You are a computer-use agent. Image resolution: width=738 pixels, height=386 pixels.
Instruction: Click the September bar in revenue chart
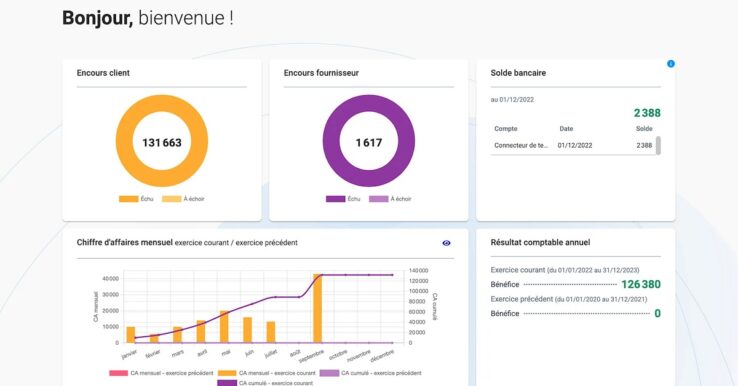click(x=318, y=308)
